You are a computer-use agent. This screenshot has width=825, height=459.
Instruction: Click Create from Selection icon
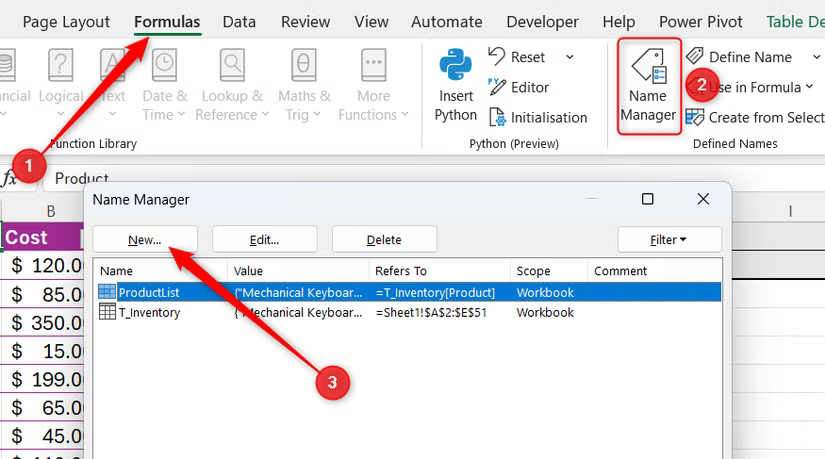click(695, 117)
